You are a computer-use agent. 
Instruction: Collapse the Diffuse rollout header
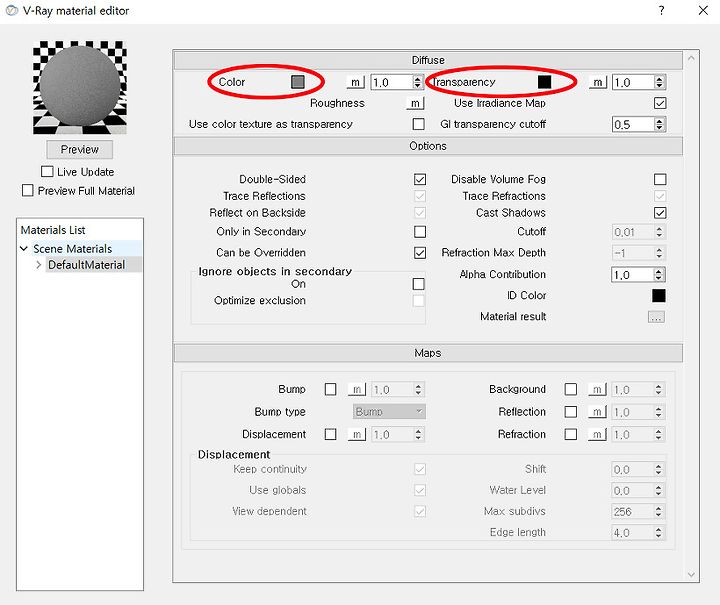[428, 60]
